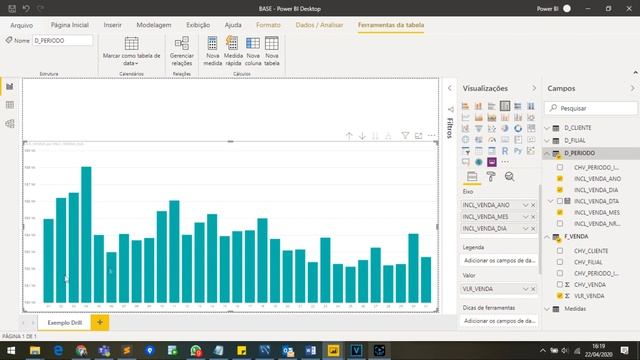Click inside the Pesquisar fields search box
Viewport: 640px width, 360px height.
pos(591,108)
